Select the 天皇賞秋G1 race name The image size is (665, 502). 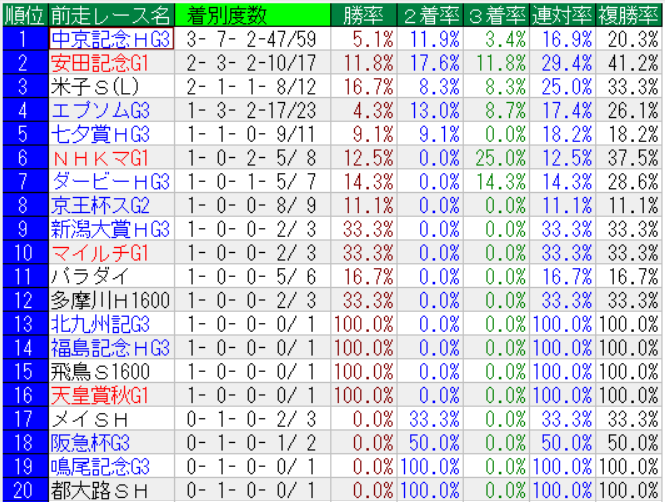[100, 396]
